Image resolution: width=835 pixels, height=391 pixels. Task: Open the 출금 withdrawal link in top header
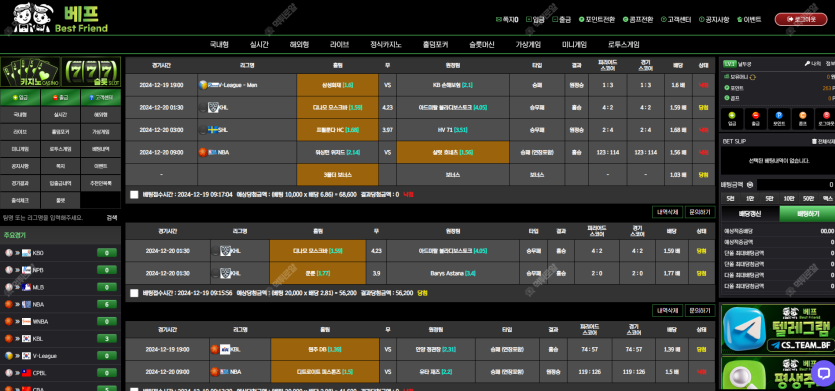[562, 20]
